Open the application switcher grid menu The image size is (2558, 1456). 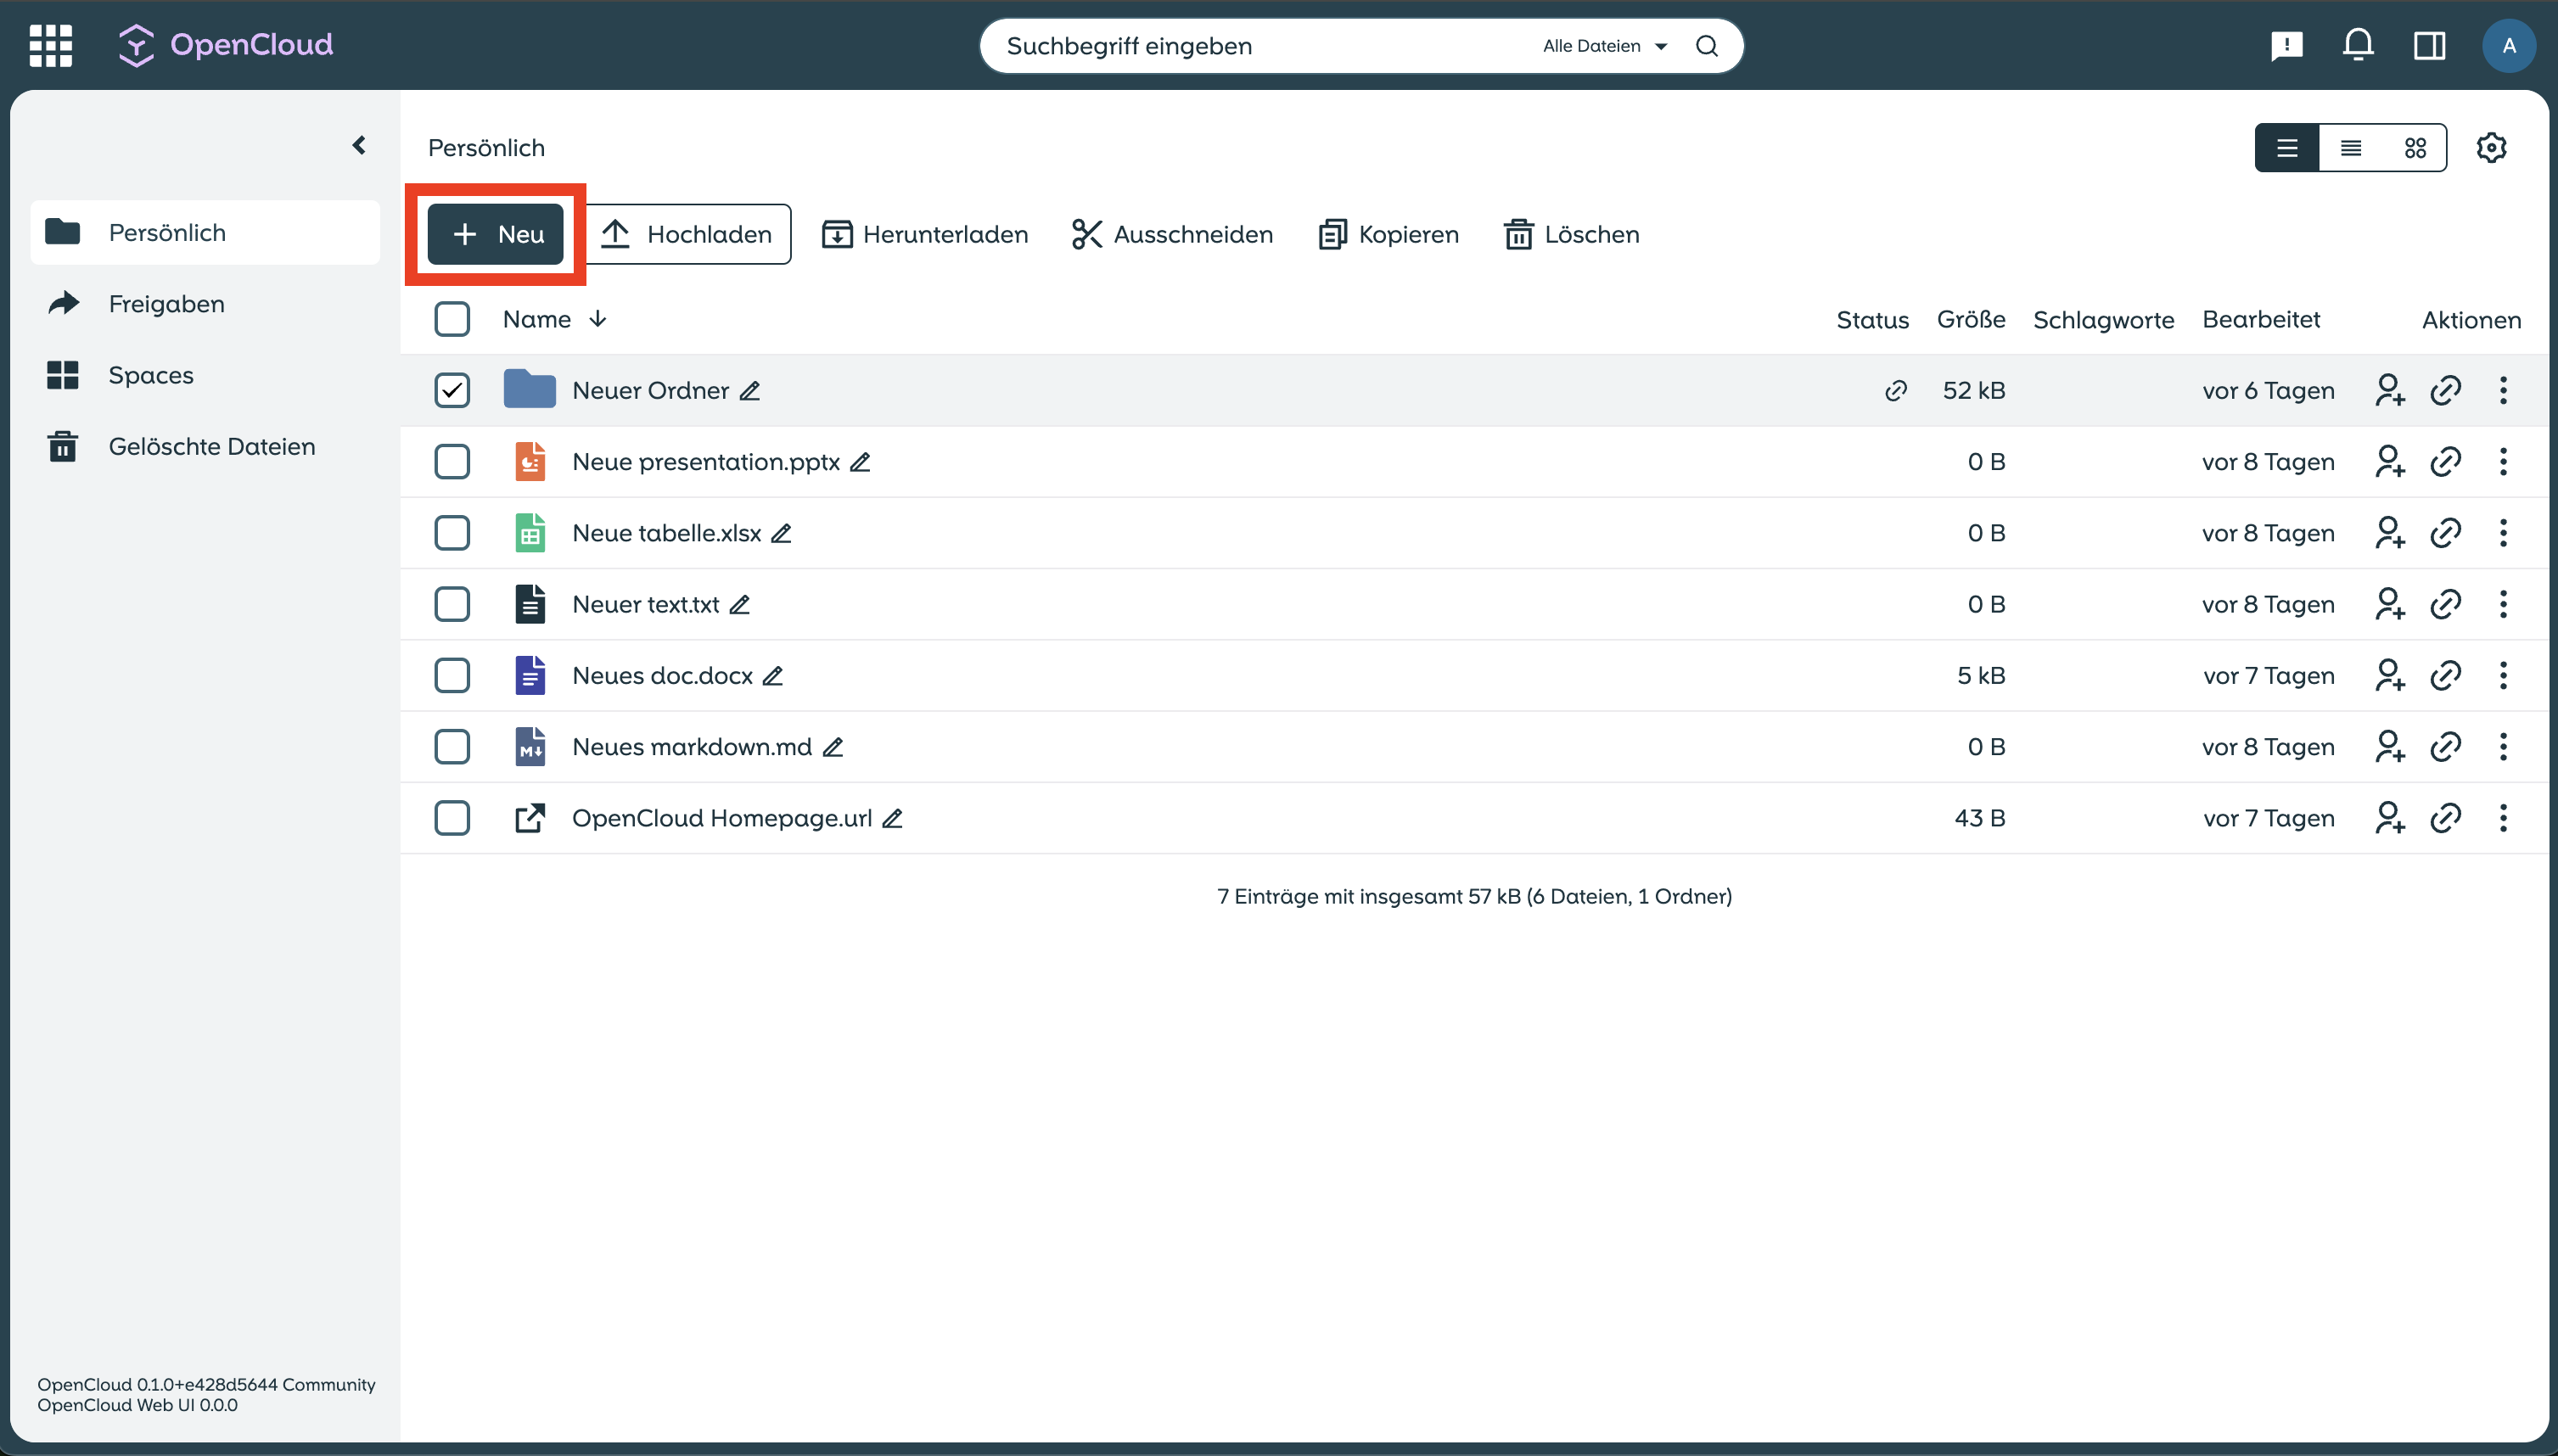point(51,46)
